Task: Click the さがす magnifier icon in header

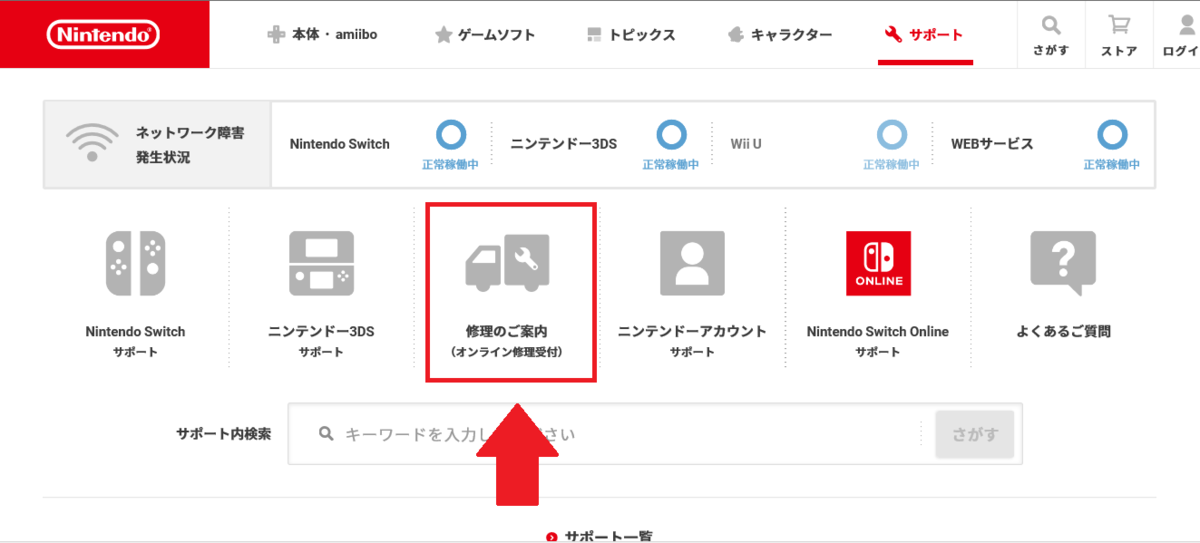Action: 1051,24
